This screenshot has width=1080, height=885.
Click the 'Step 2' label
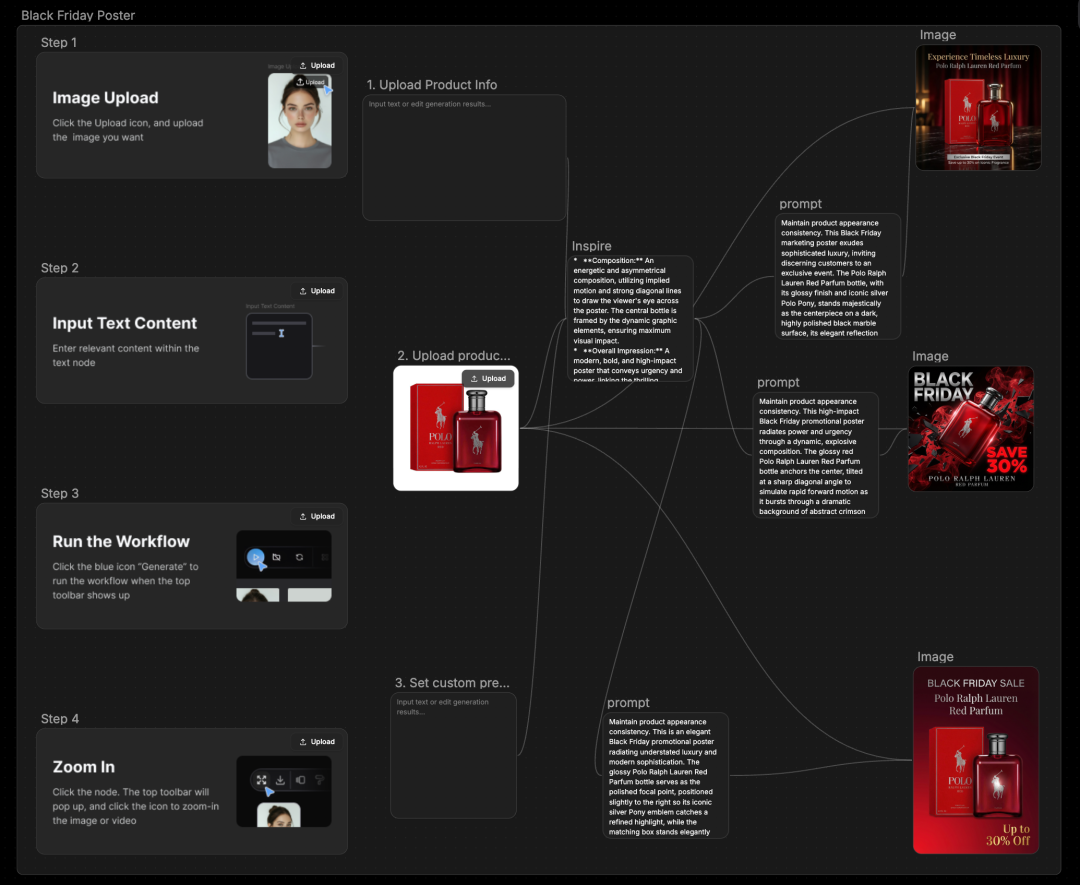tap(59, 268)
